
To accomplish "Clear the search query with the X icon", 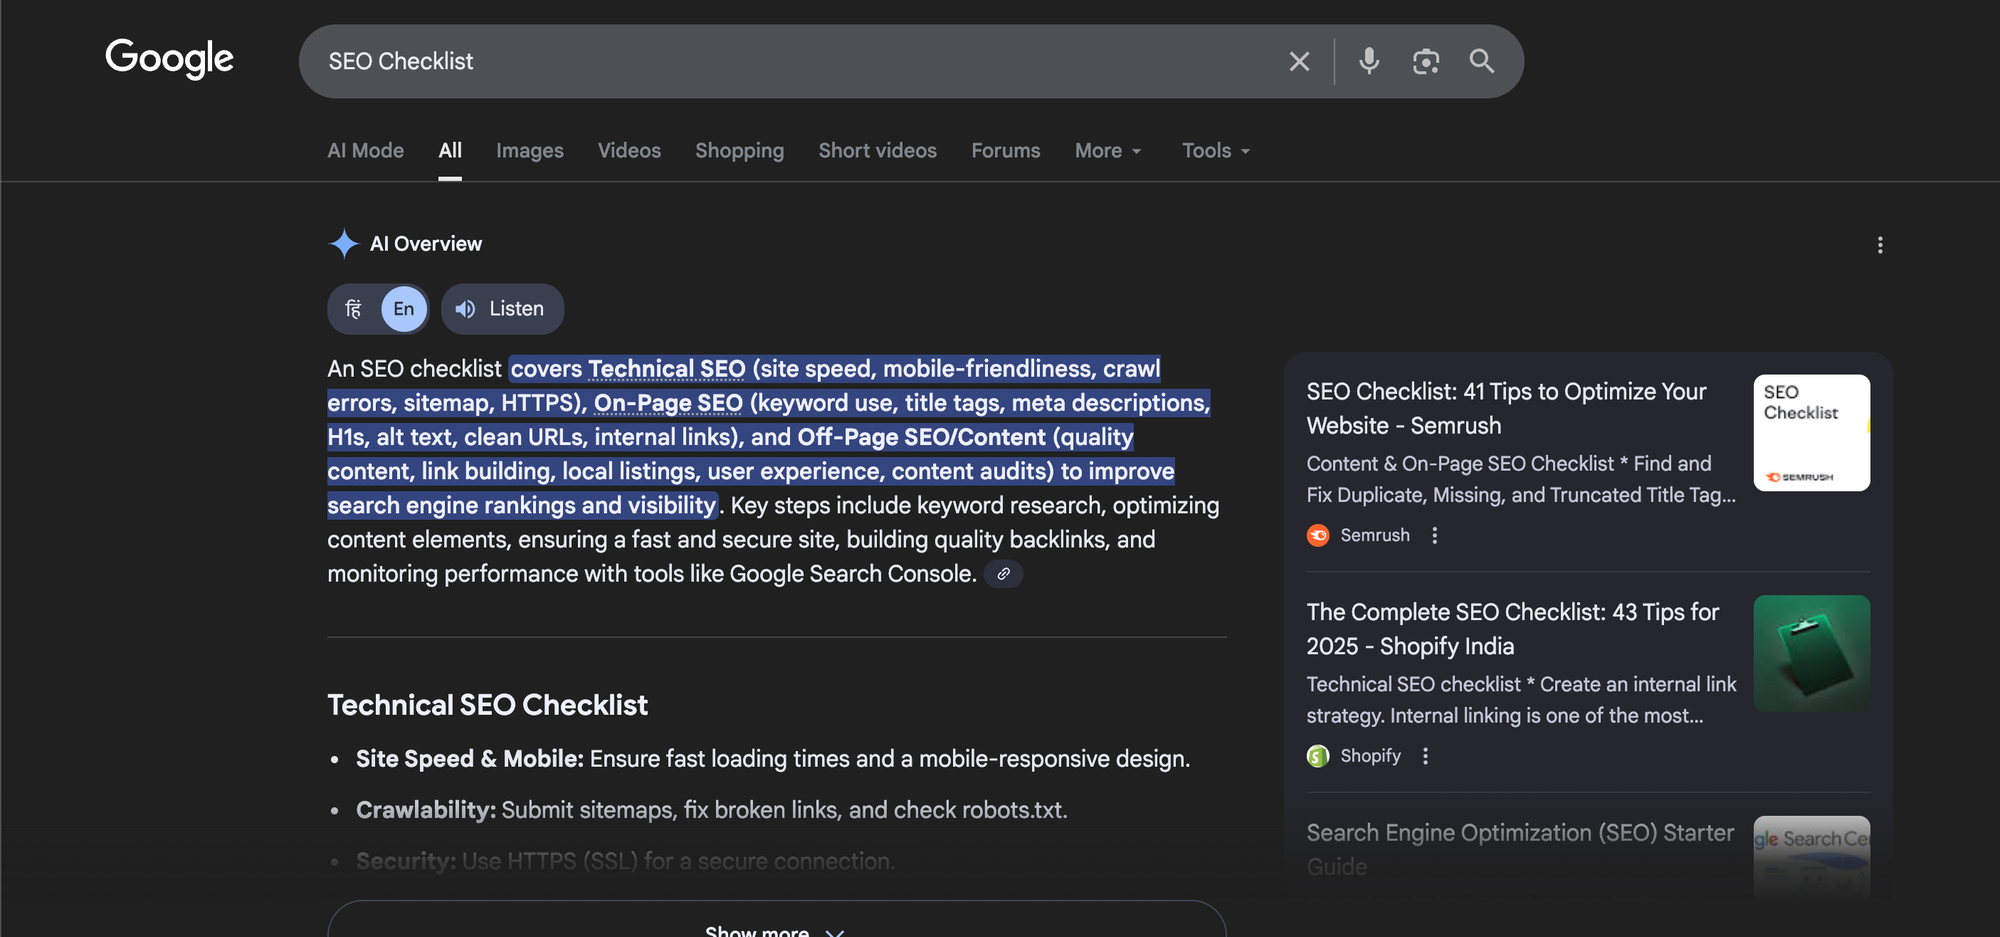I will 1299,61.
